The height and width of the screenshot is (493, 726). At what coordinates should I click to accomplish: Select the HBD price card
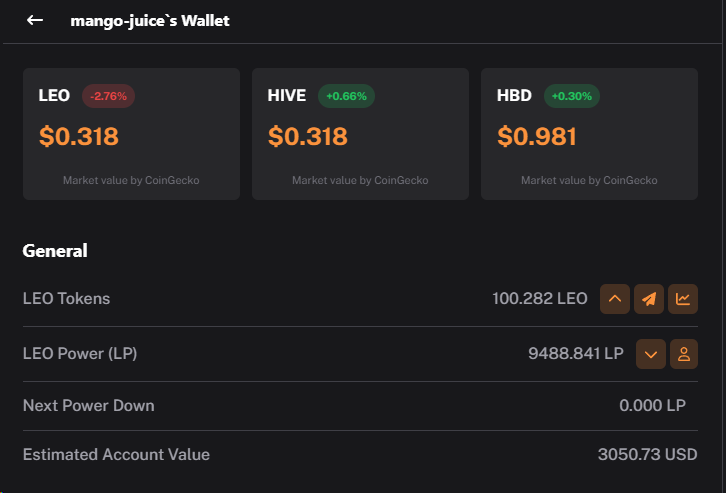[589, 134]
